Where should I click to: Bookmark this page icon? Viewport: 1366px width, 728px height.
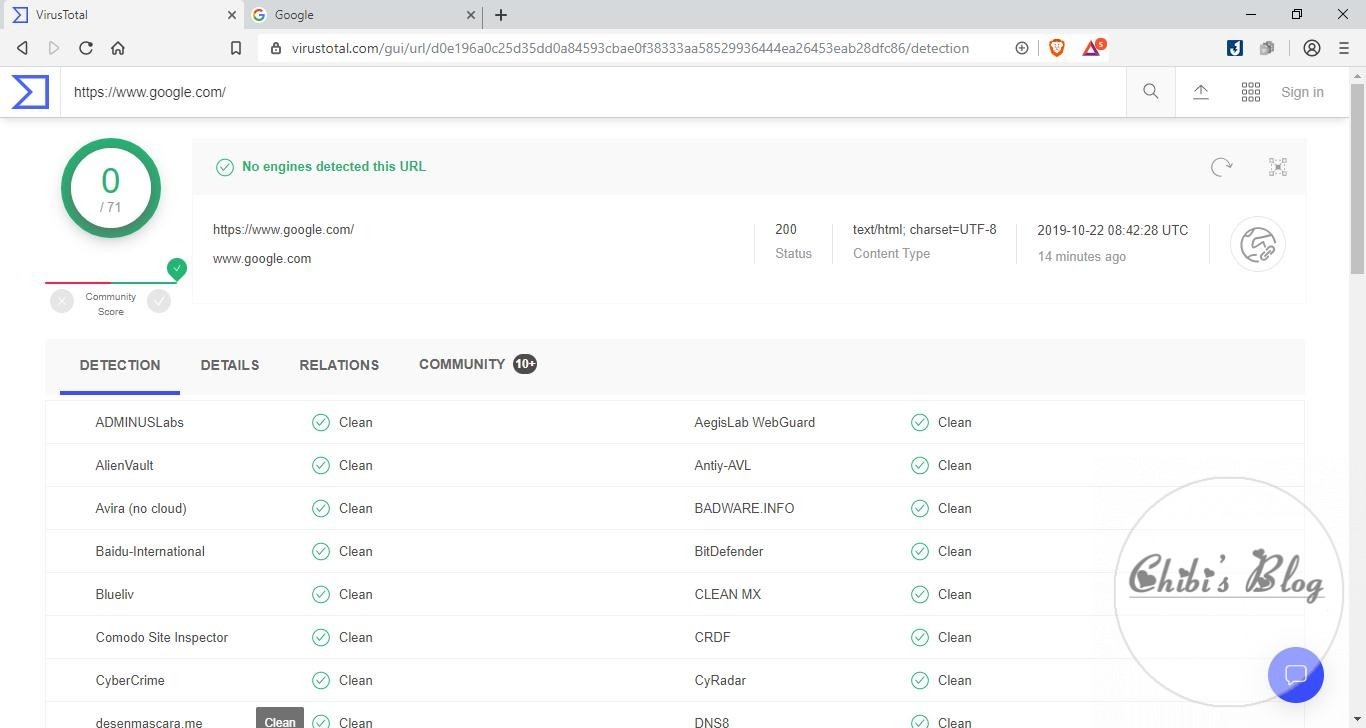click(x=236, y=48)
